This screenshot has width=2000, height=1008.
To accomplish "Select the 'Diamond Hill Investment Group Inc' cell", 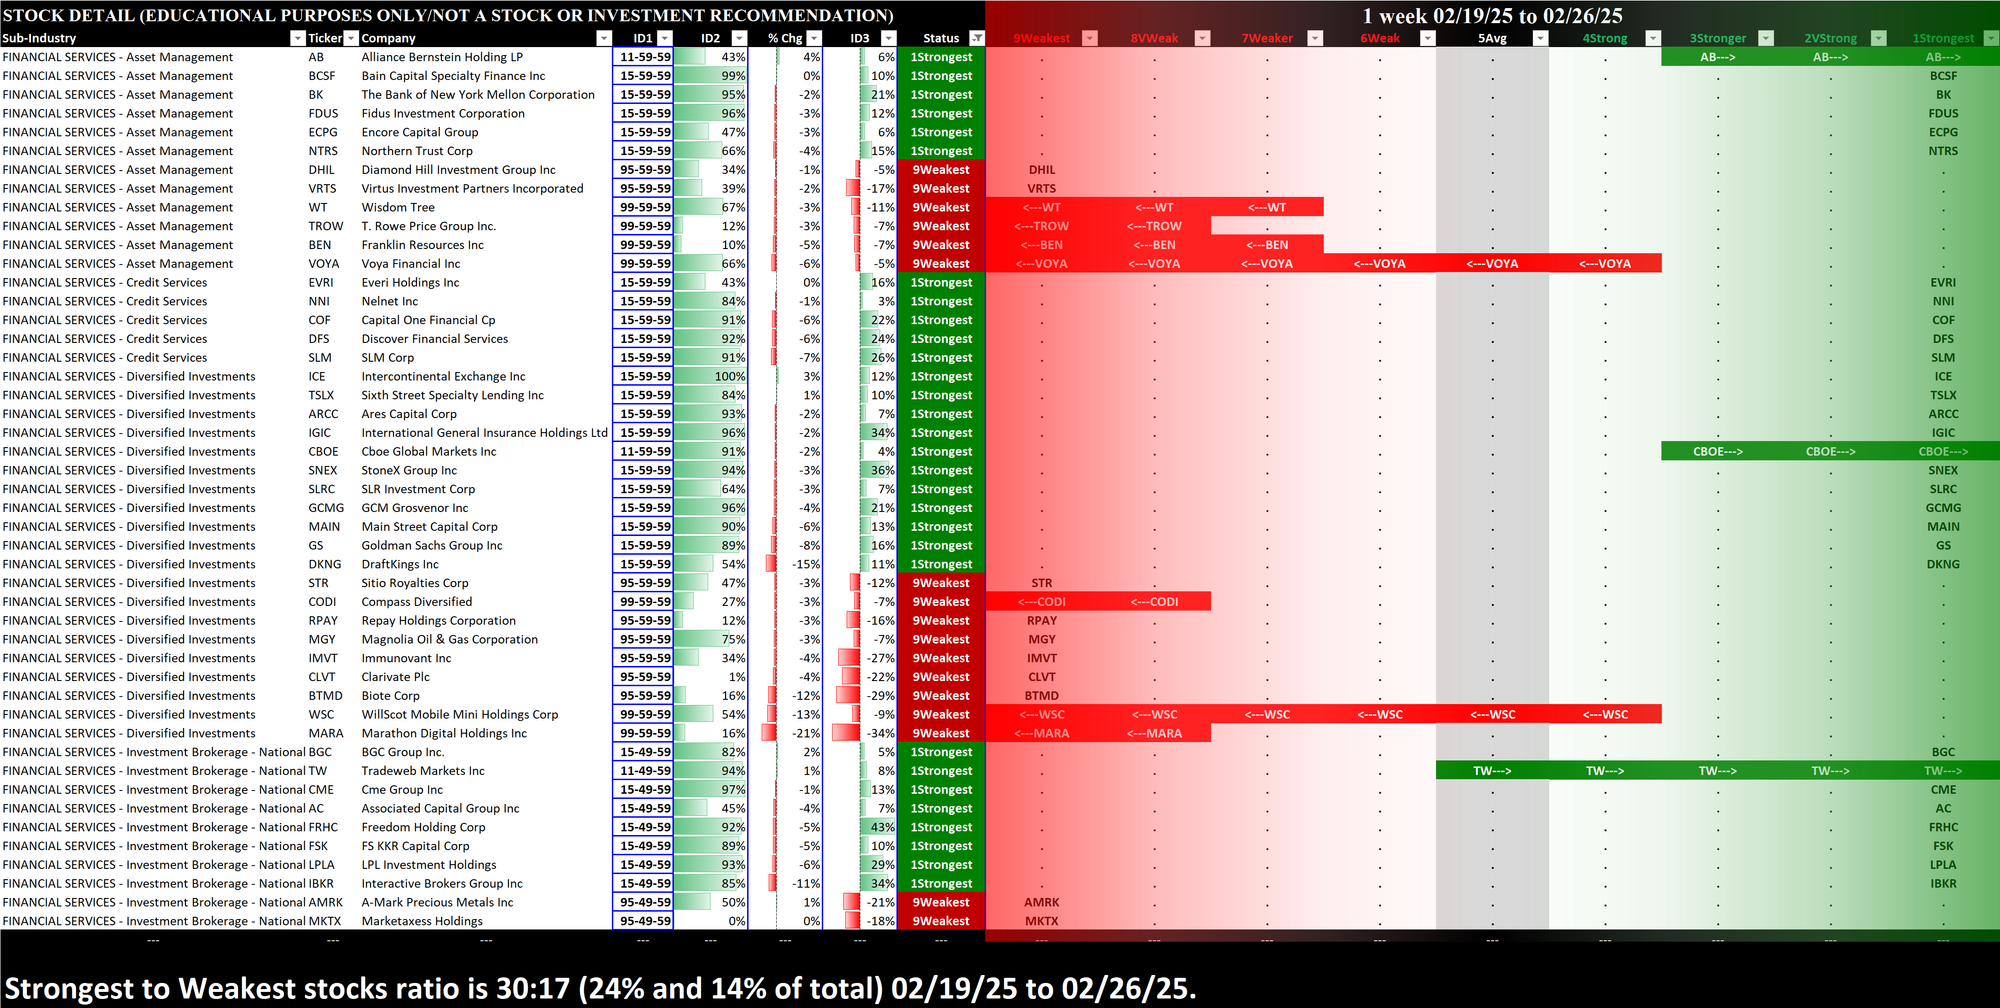I will (x=485, y=170).
